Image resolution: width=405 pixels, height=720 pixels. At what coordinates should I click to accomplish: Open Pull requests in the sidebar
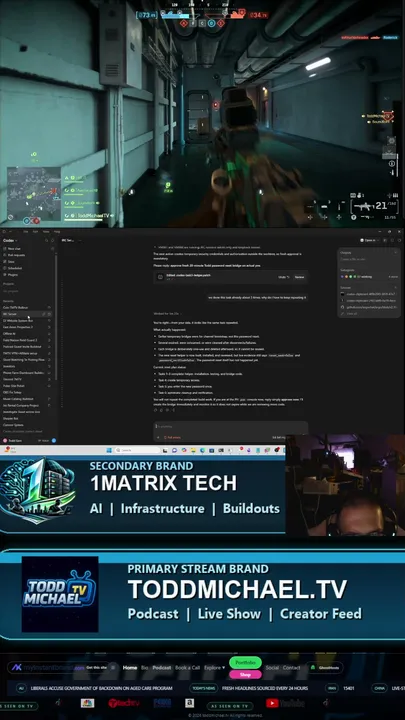[13, 255]
